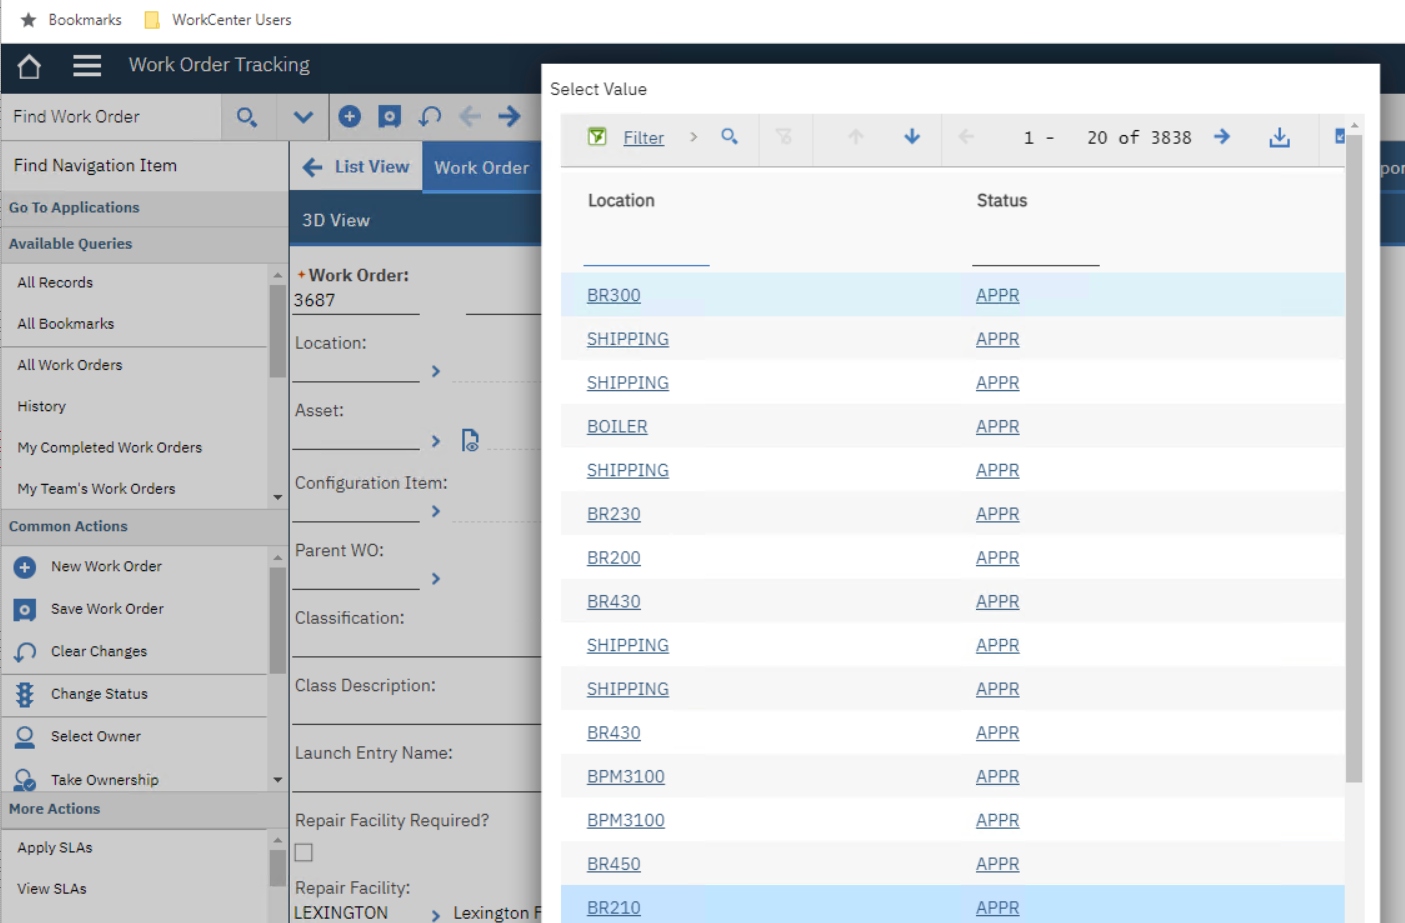
Task: Expand the chevron next to the Filter link
Action: tap(693, 137)
